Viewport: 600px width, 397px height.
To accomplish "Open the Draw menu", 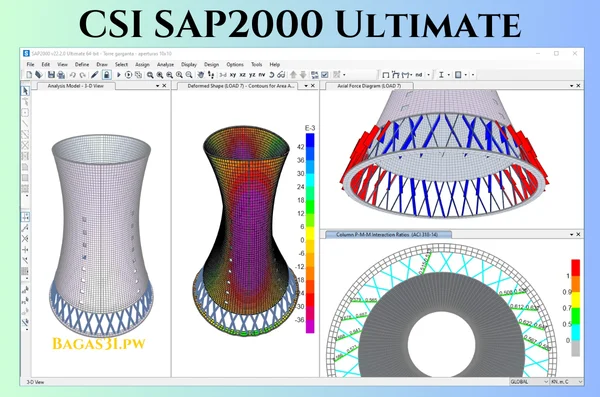I will pos(102,64).
